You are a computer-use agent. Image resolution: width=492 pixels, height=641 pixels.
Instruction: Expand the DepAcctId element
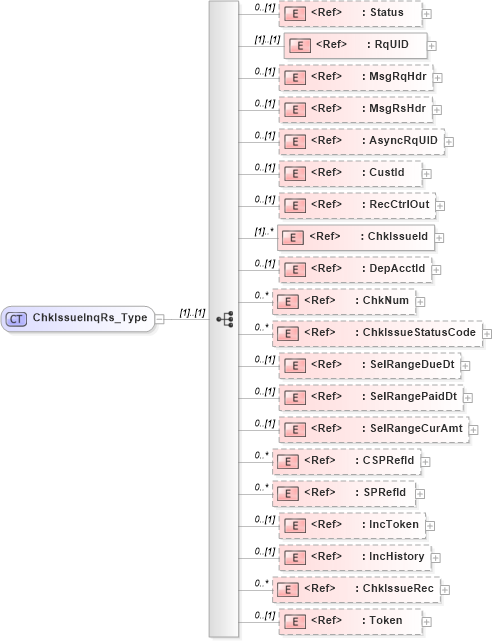point(436,270)
